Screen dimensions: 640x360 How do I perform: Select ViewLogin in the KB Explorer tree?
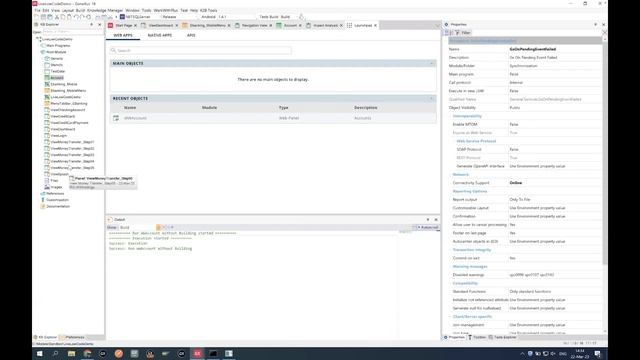pos(59,136)
